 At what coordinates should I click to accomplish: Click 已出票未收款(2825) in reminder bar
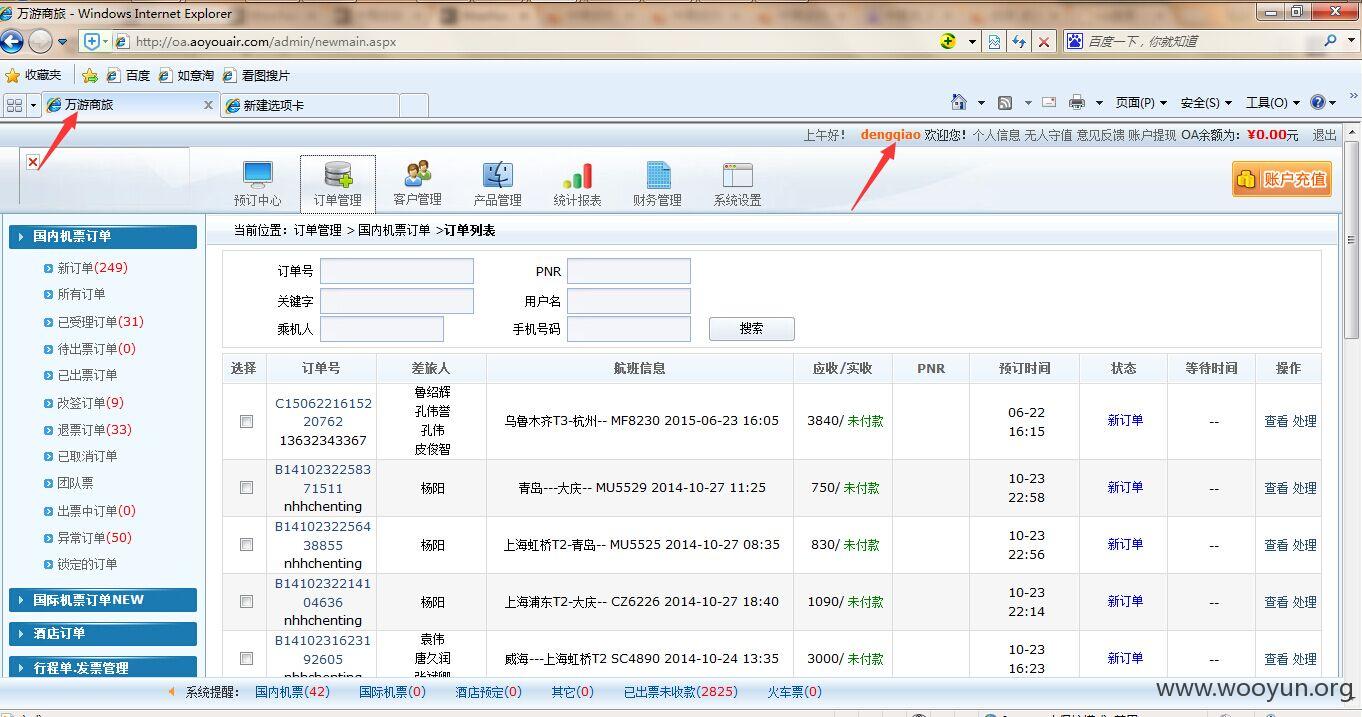(680, 691)
